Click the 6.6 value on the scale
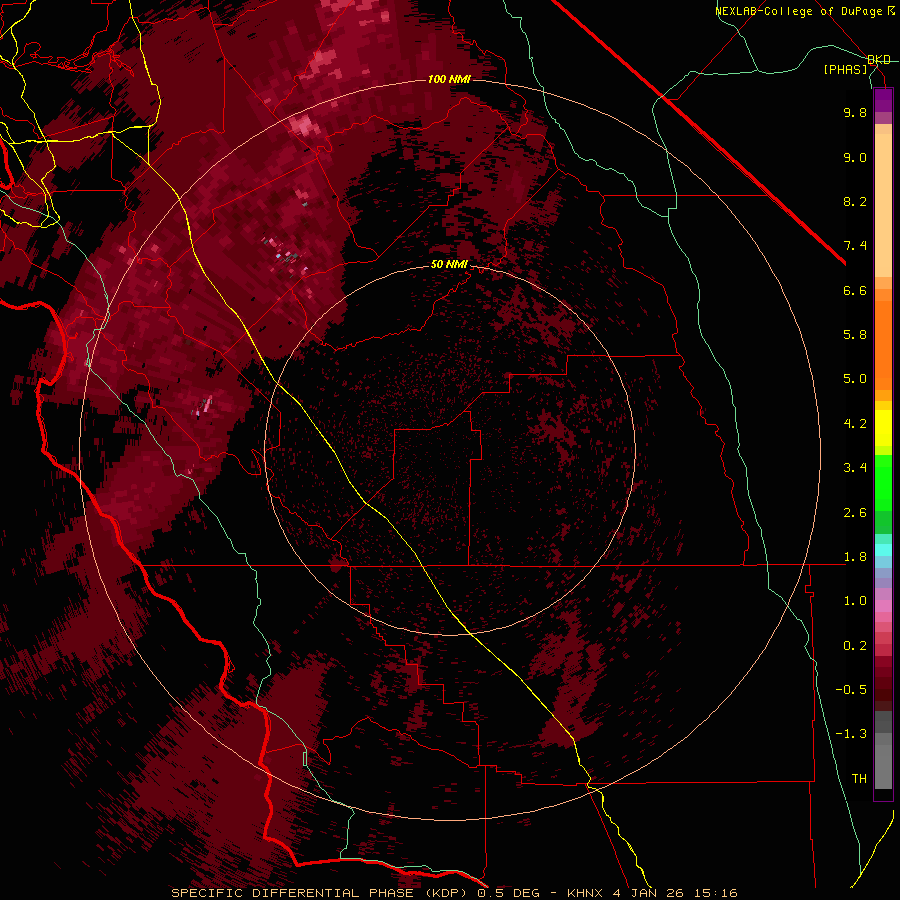 coord(855,290)
